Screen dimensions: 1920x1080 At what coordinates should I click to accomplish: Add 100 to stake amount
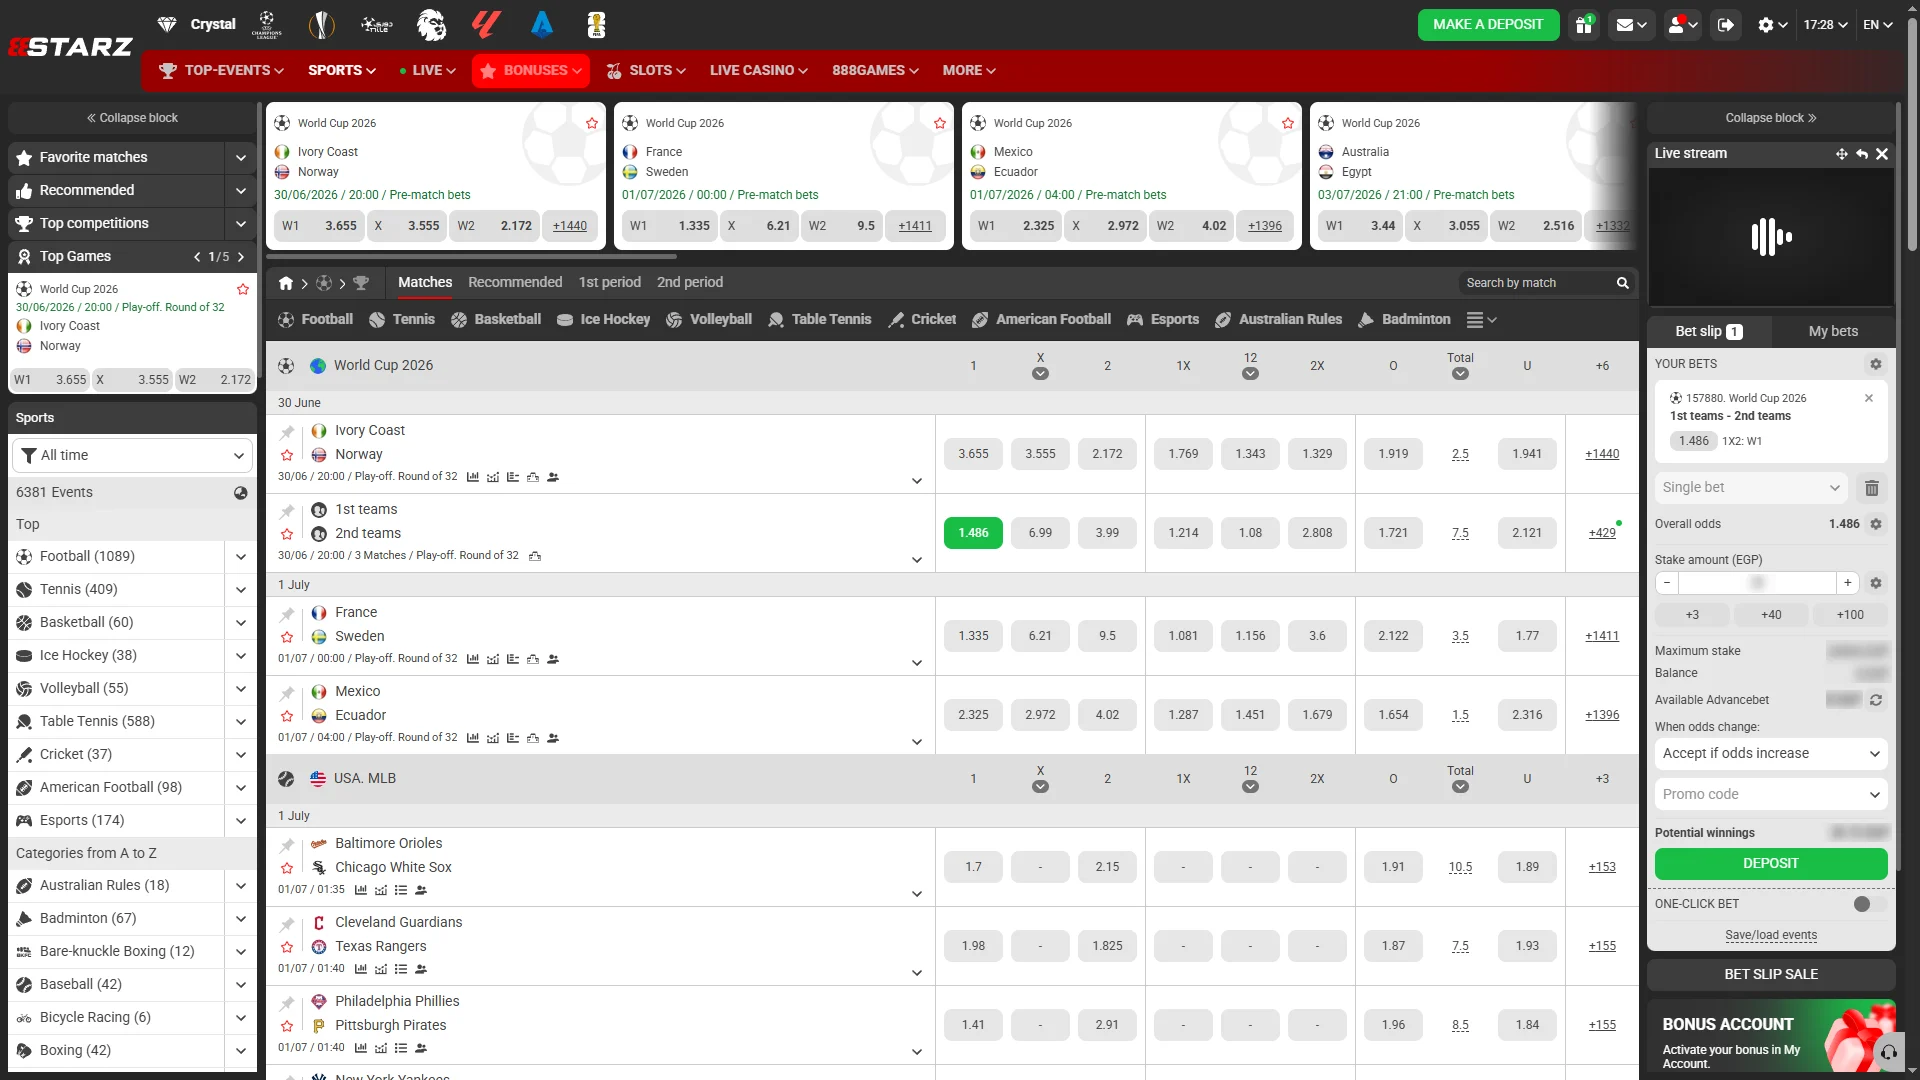click(x=1850, y=615)
